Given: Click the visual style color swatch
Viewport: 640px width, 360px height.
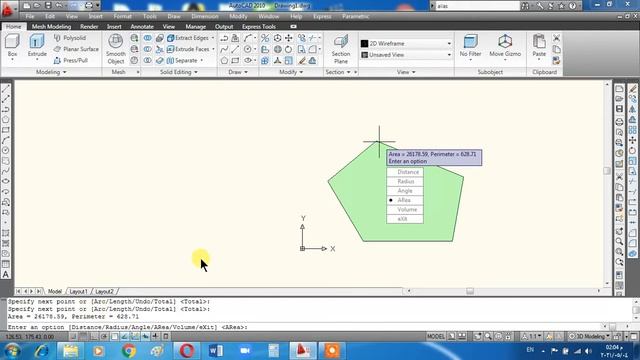Looking at the screenshot, I should (364, 43).
